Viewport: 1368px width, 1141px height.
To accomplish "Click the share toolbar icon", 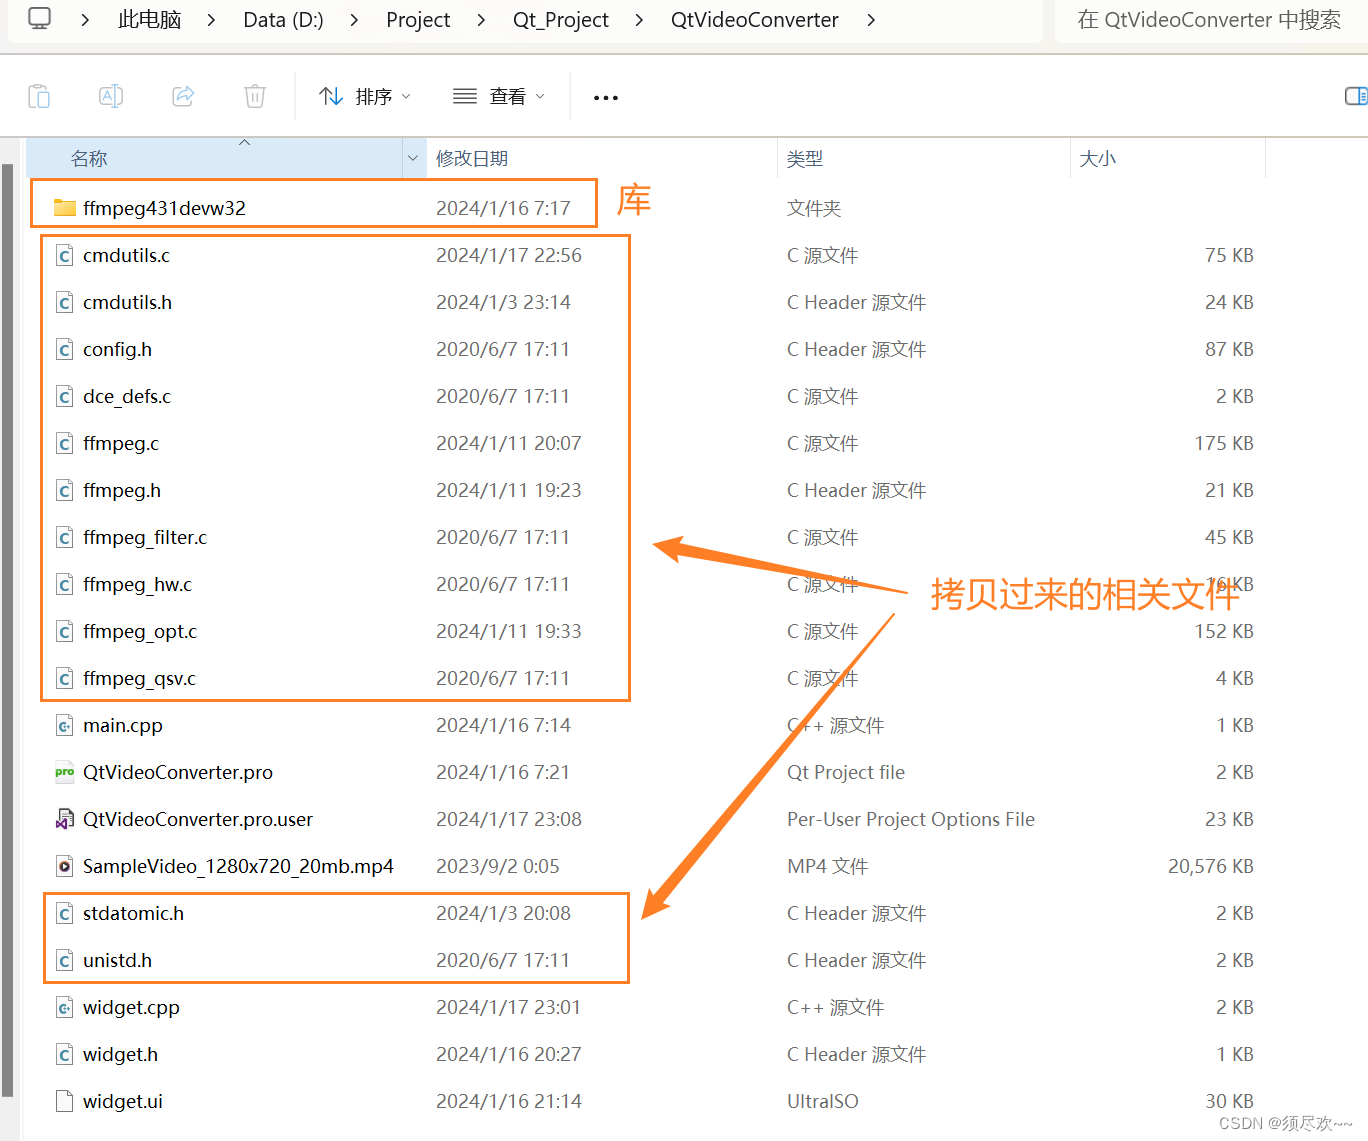I will [183, 96].
